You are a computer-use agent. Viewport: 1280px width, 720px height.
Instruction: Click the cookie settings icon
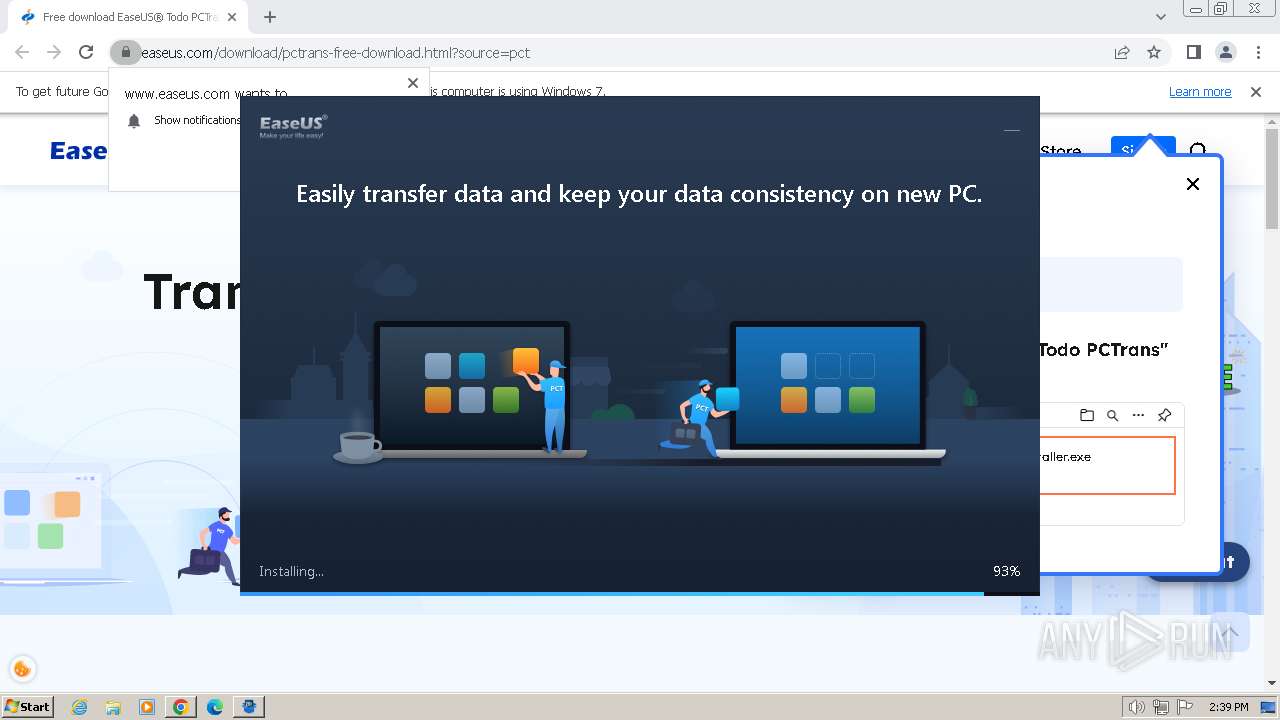click(x=22, y=669)
